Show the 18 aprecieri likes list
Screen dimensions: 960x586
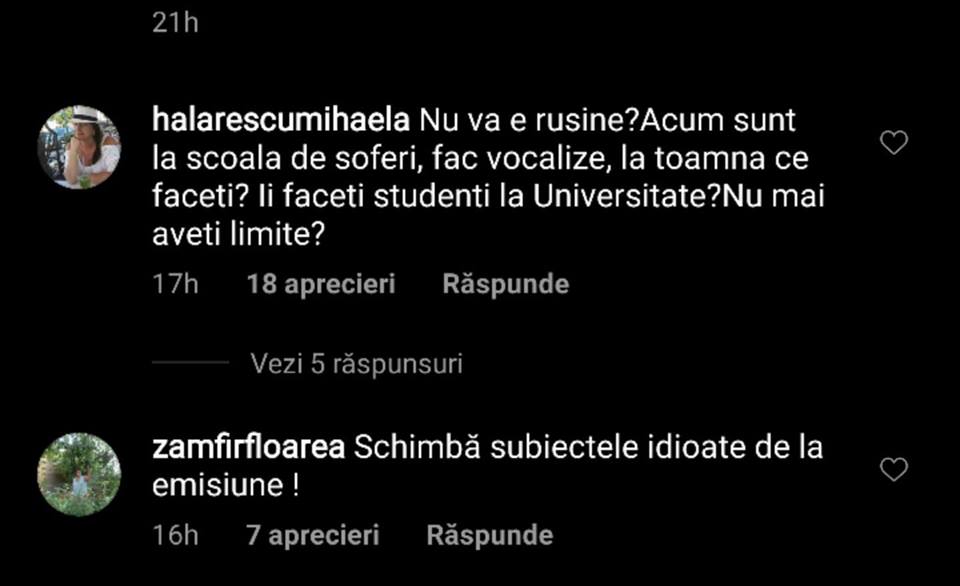pos(321,284)
